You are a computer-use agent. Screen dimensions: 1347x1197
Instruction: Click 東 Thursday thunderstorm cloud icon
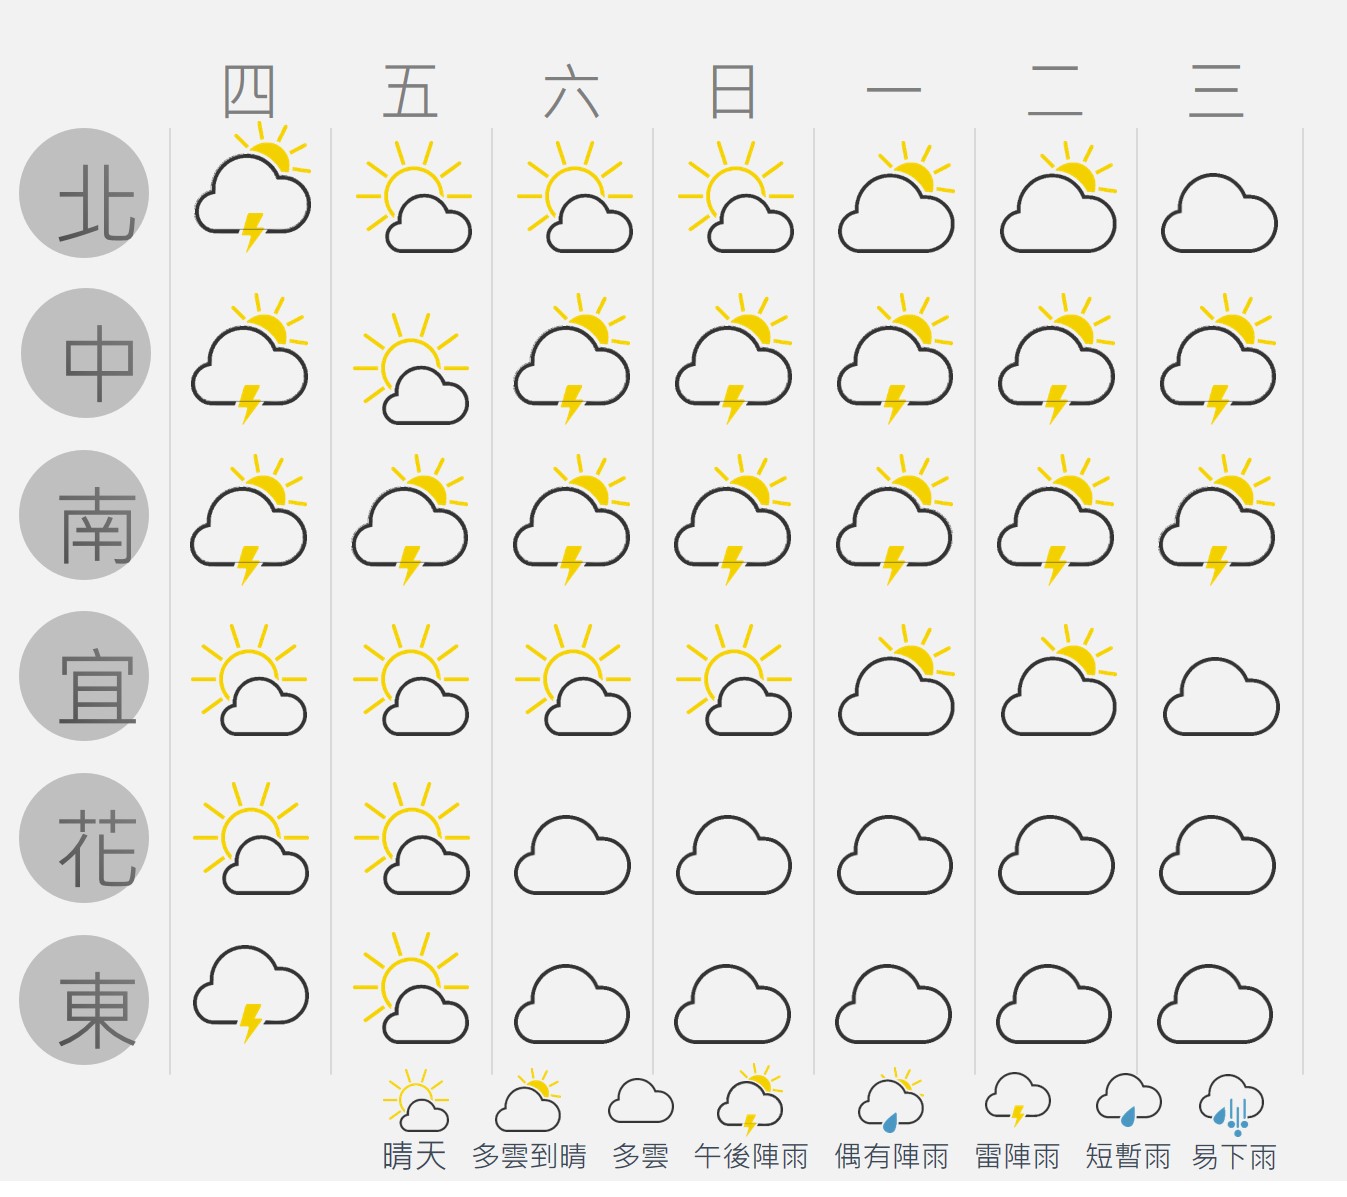[251, 993]
